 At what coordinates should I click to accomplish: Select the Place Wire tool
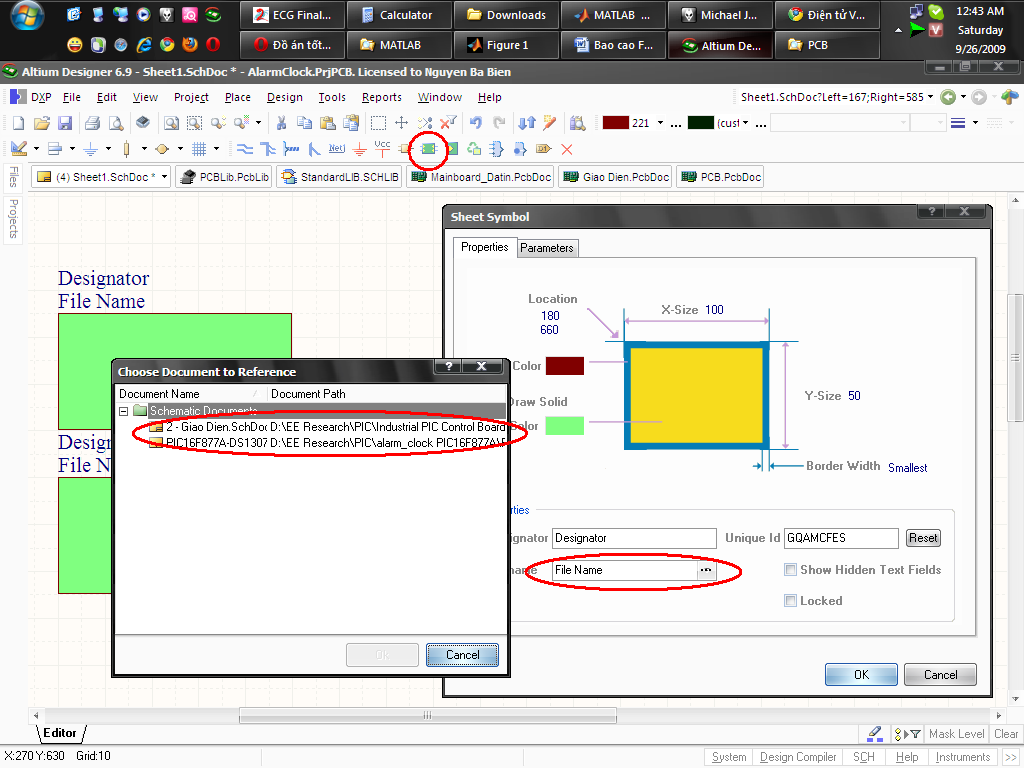pyautogui.click(x=244, y=149)
